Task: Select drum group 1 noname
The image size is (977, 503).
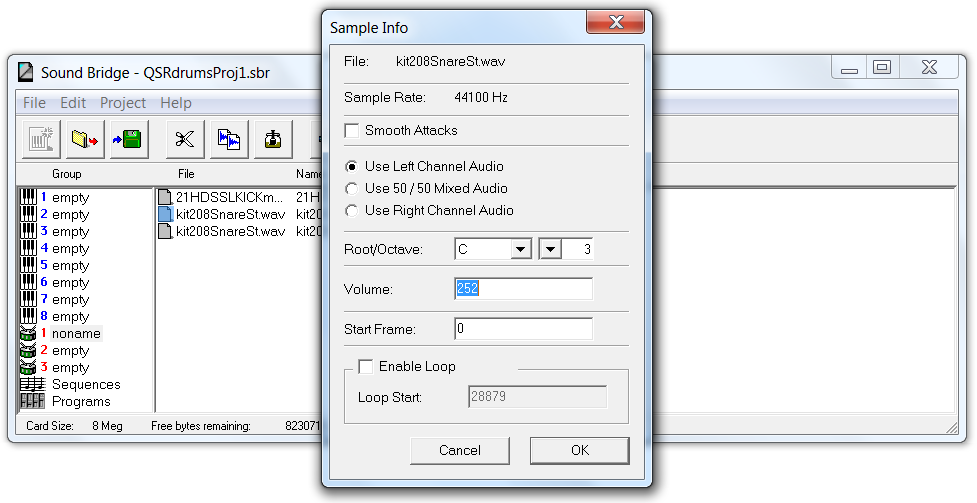Action: pos(75,333)
